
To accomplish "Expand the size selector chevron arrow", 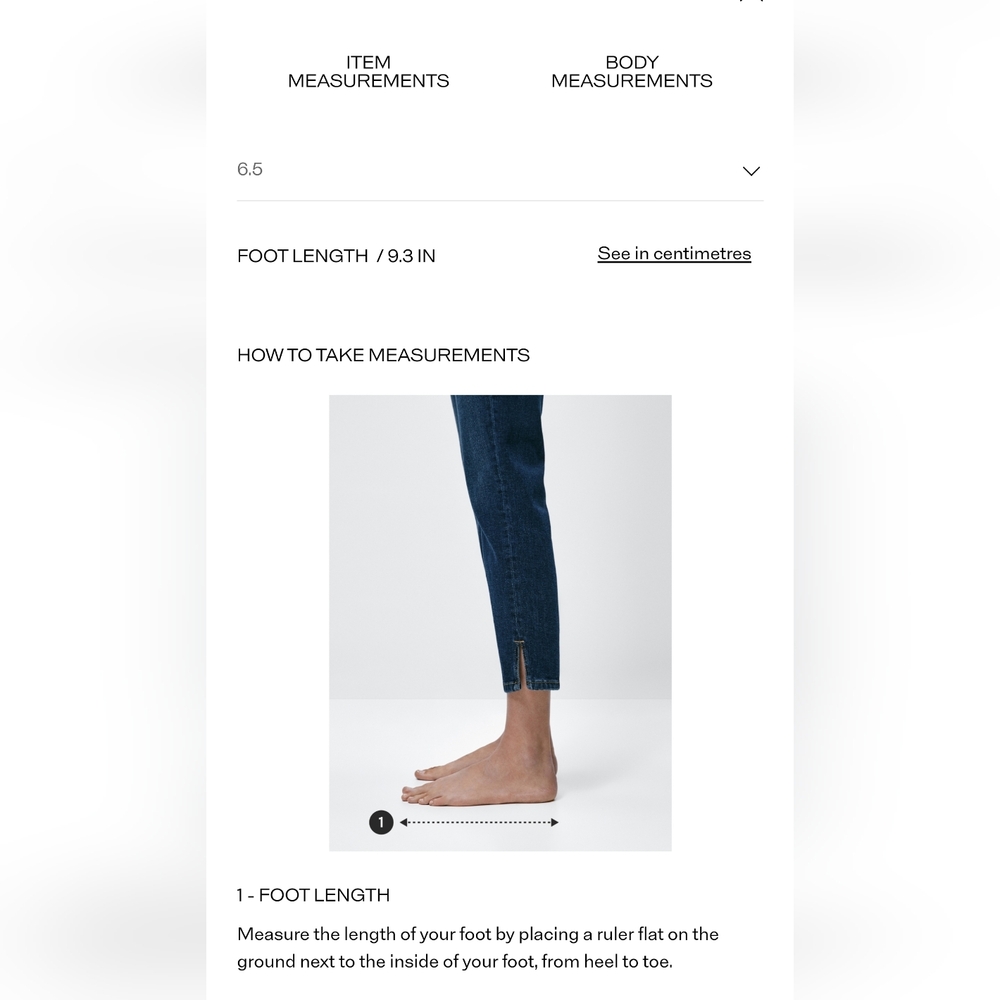I will click(751, 171).
